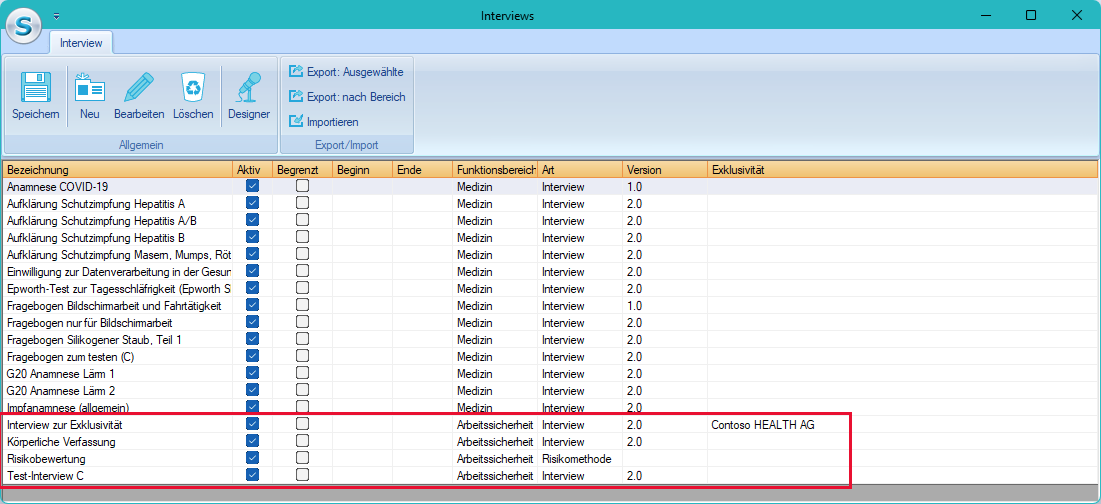Viewport: 1101px width, 504px height.
Task: Select the Impfanamnese (allgemein) row
Action: coord(550,407)
